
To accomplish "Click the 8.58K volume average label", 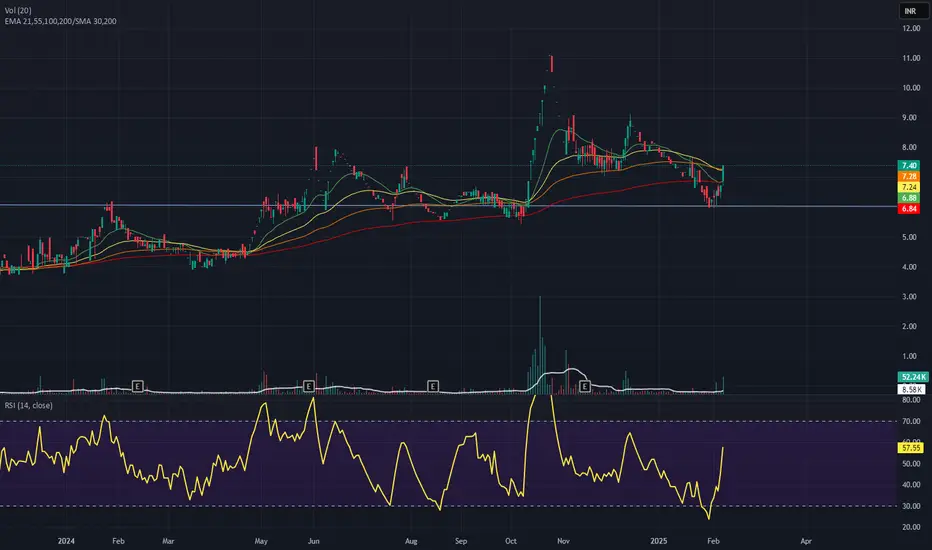I will click(x=911, y=389).
